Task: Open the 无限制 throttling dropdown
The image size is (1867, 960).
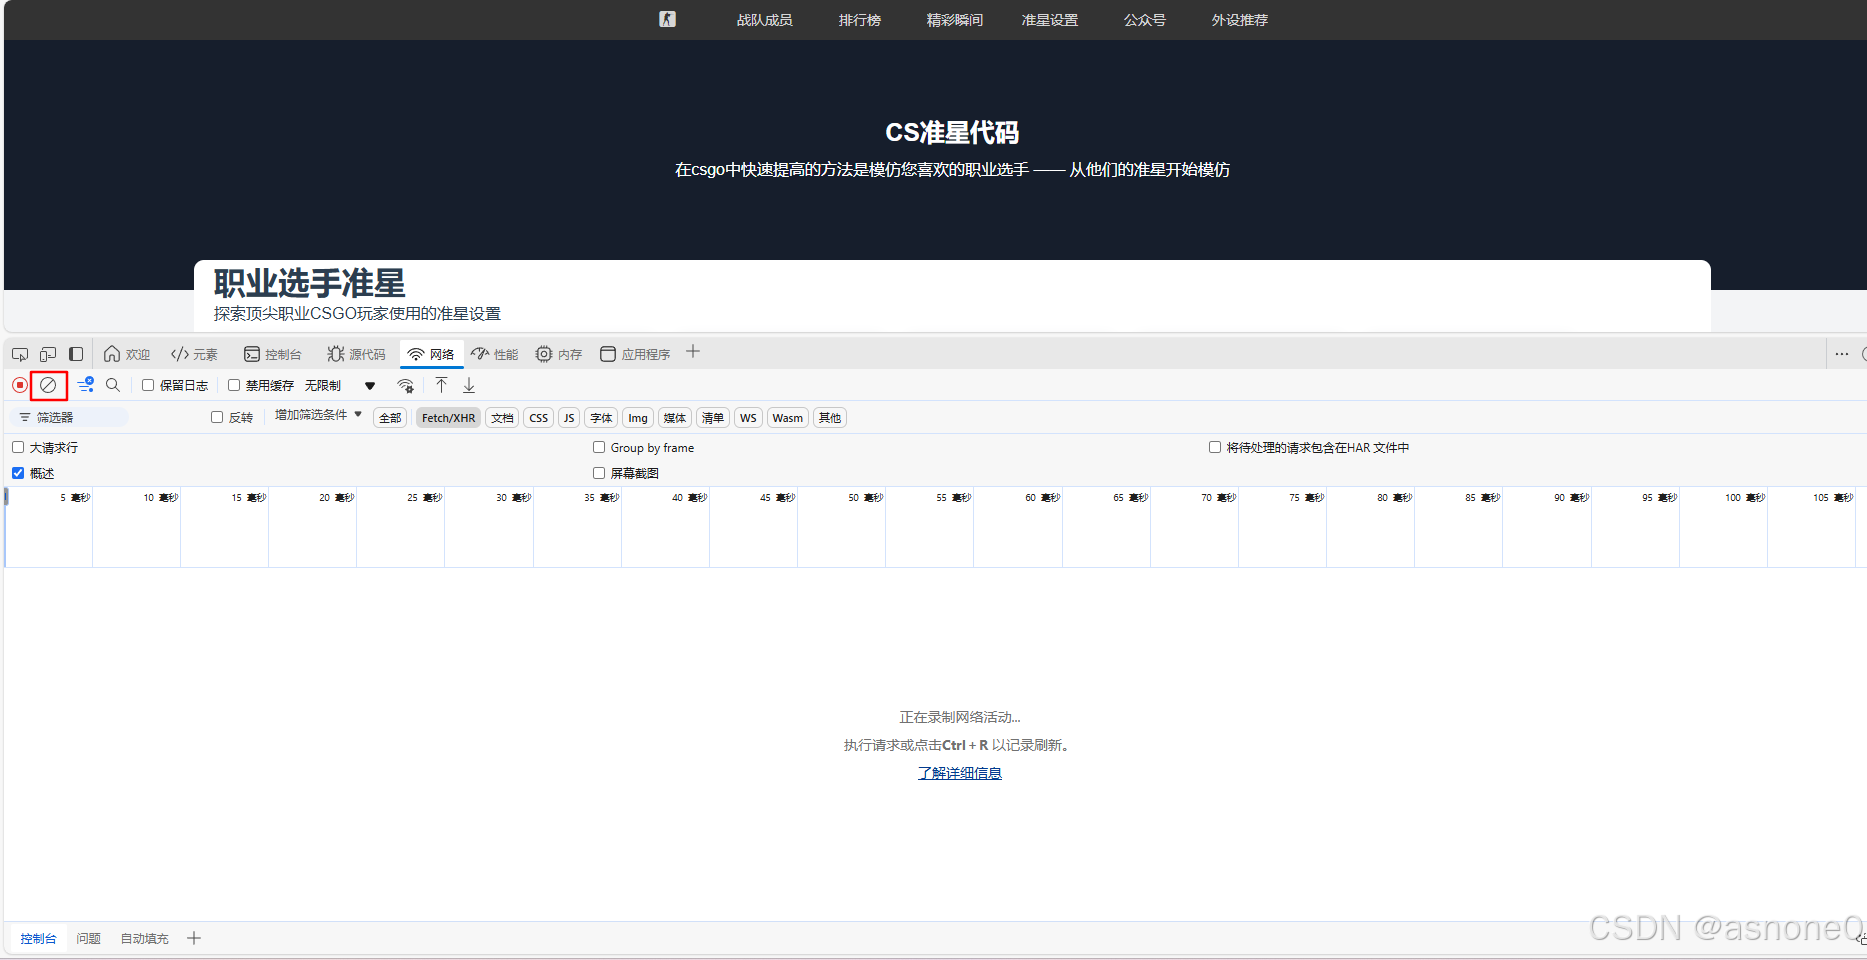Action: click(x=341, y=385)
